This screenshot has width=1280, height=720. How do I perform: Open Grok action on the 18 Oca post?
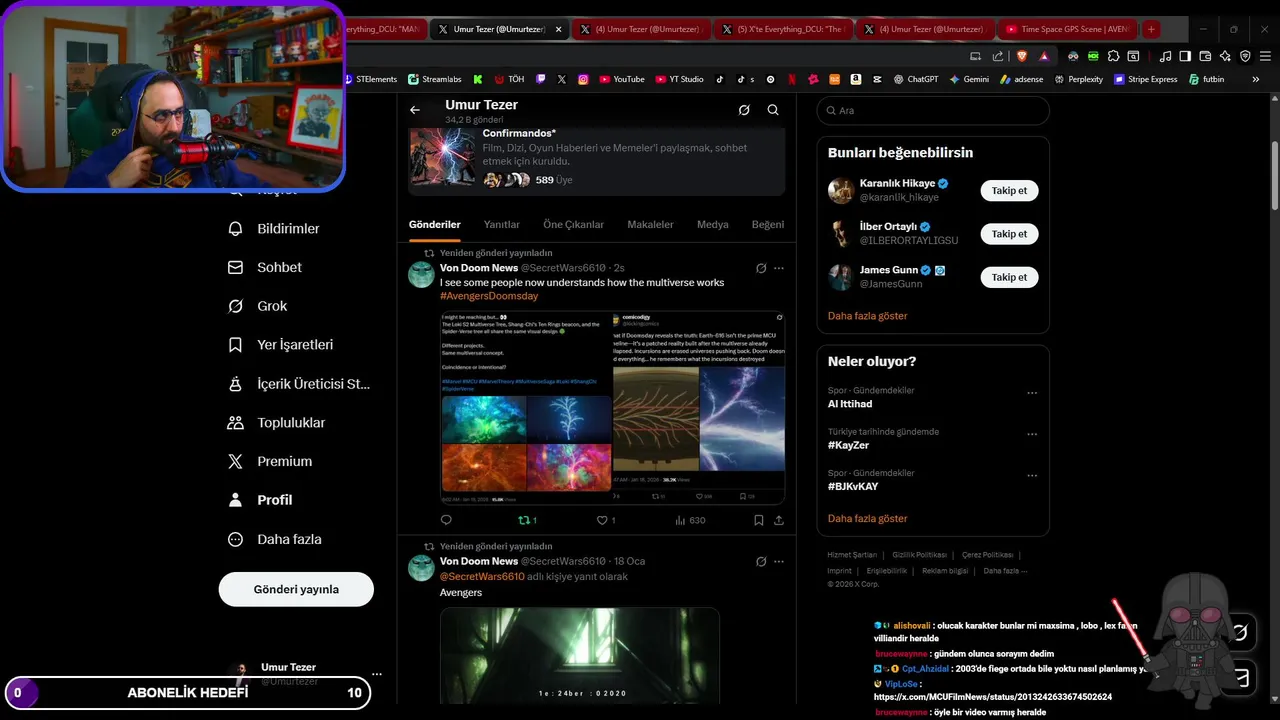point(761,562)
